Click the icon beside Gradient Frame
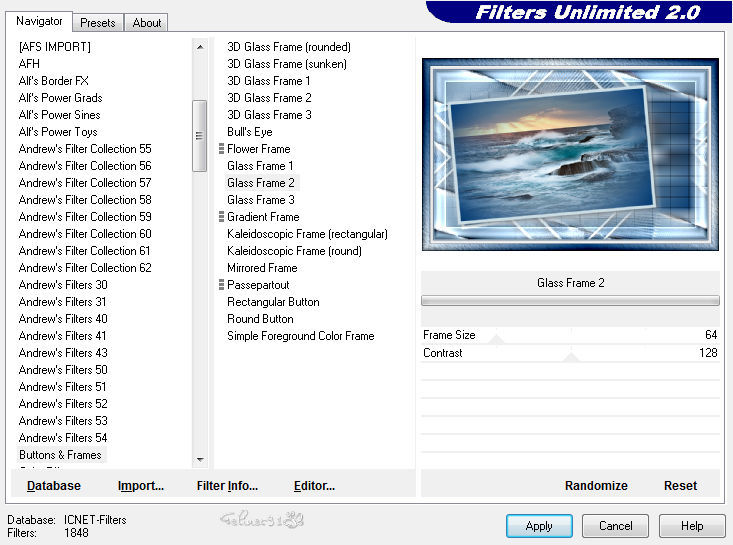Viewport: 733px width, 545px height. [x=221, y=217]
